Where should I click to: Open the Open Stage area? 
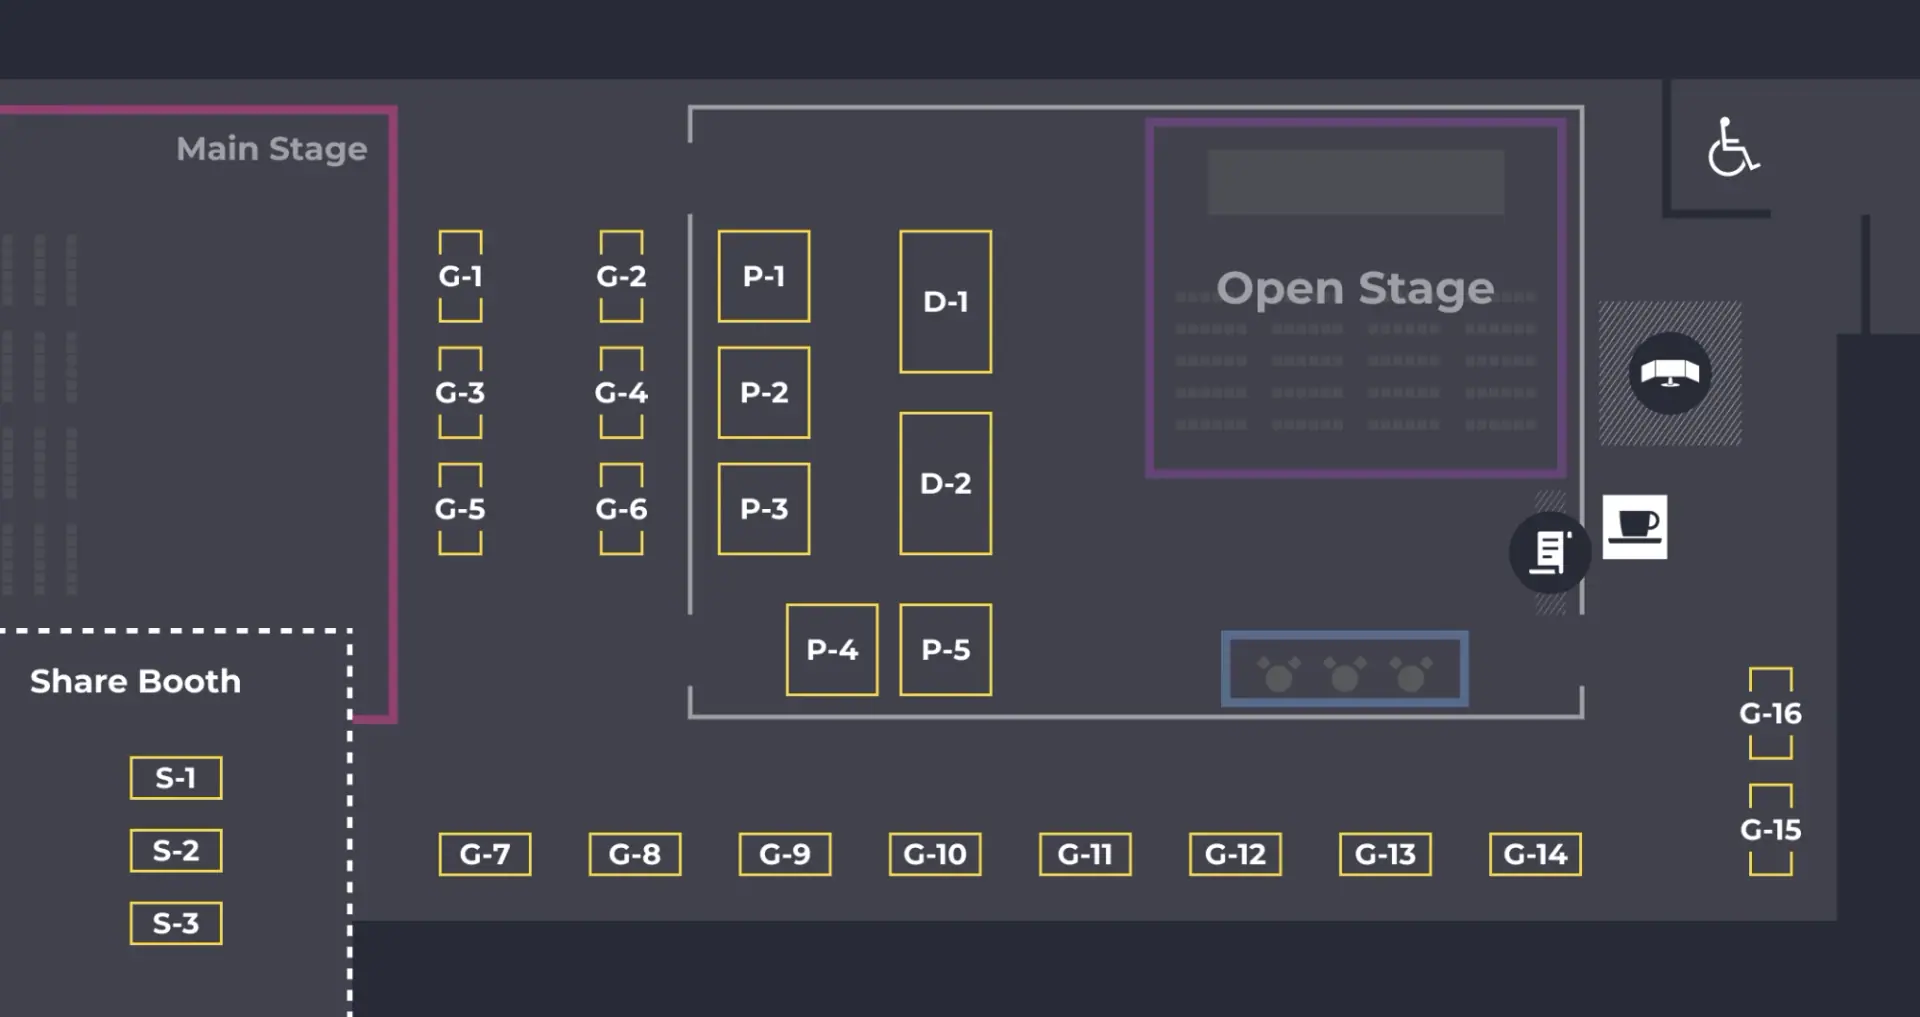click(1356, 298)
